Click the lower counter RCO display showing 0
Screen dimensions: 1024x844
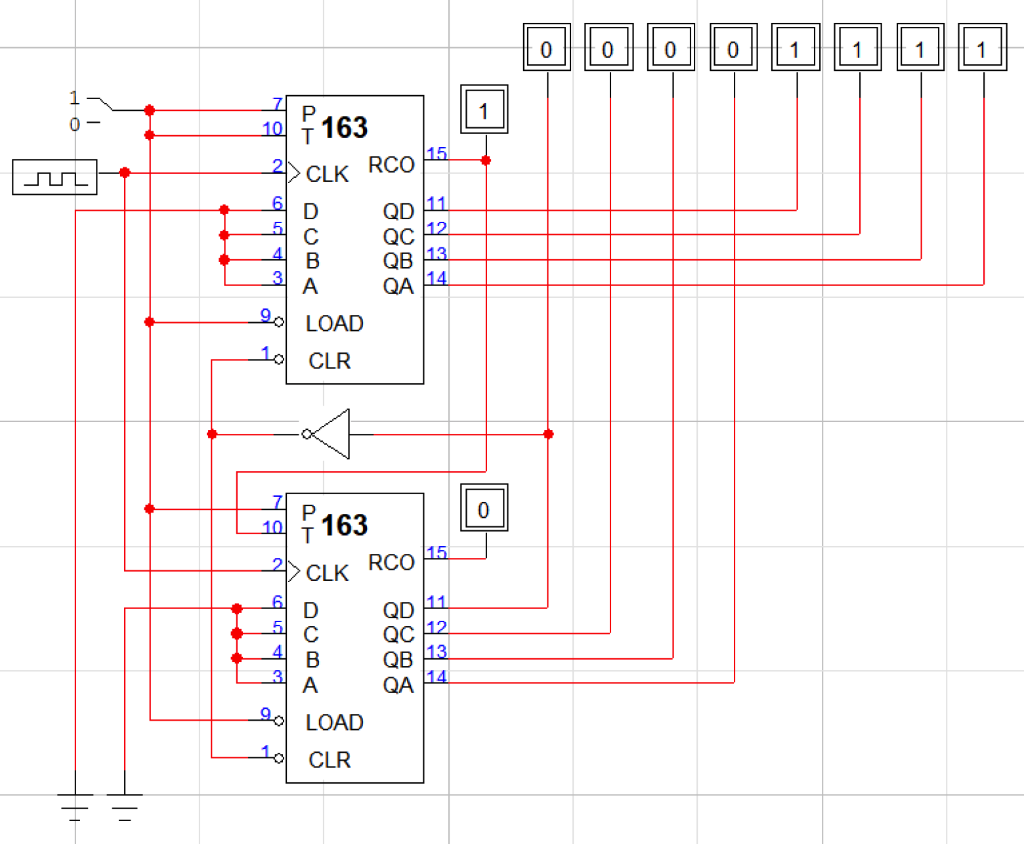pyautogui.click(x=483, y=509)
